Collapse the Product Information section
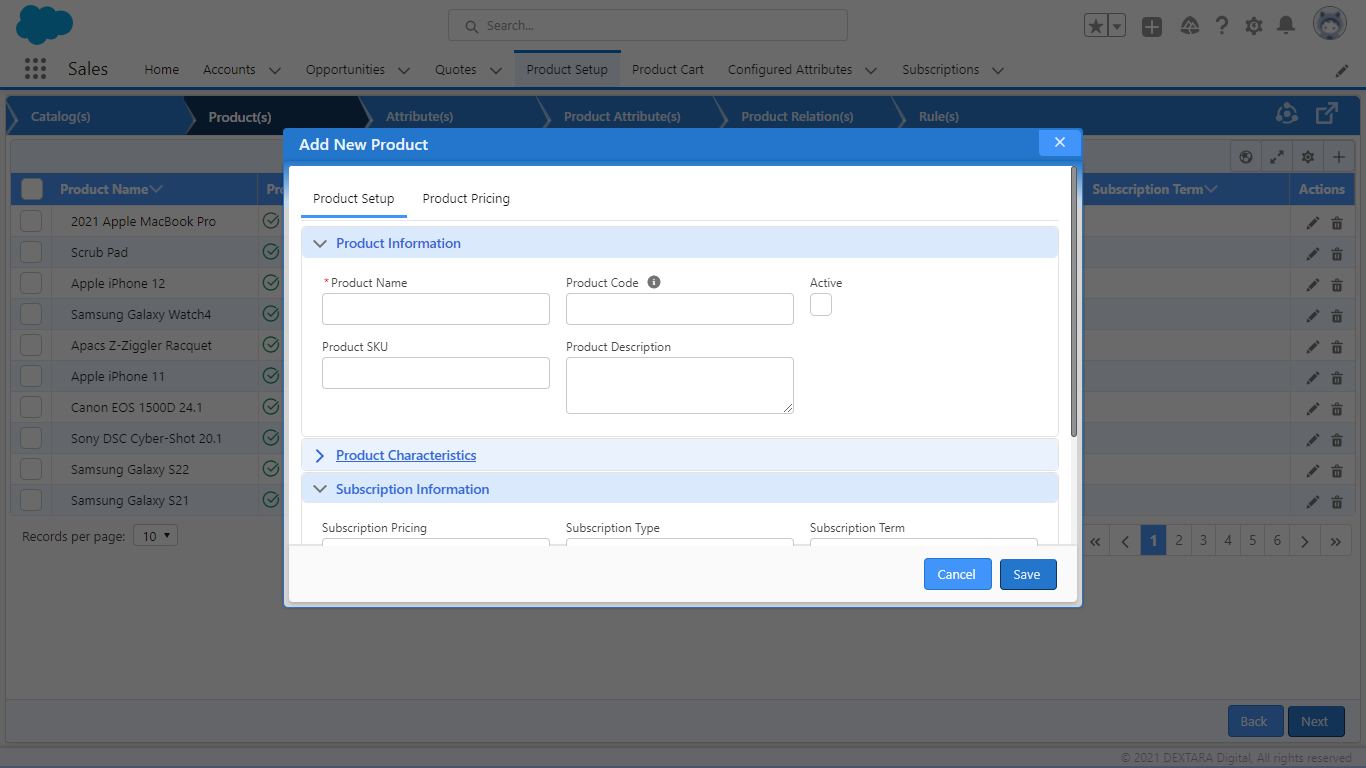Viewport: 1366px width, 768px height. click(319, 243)
